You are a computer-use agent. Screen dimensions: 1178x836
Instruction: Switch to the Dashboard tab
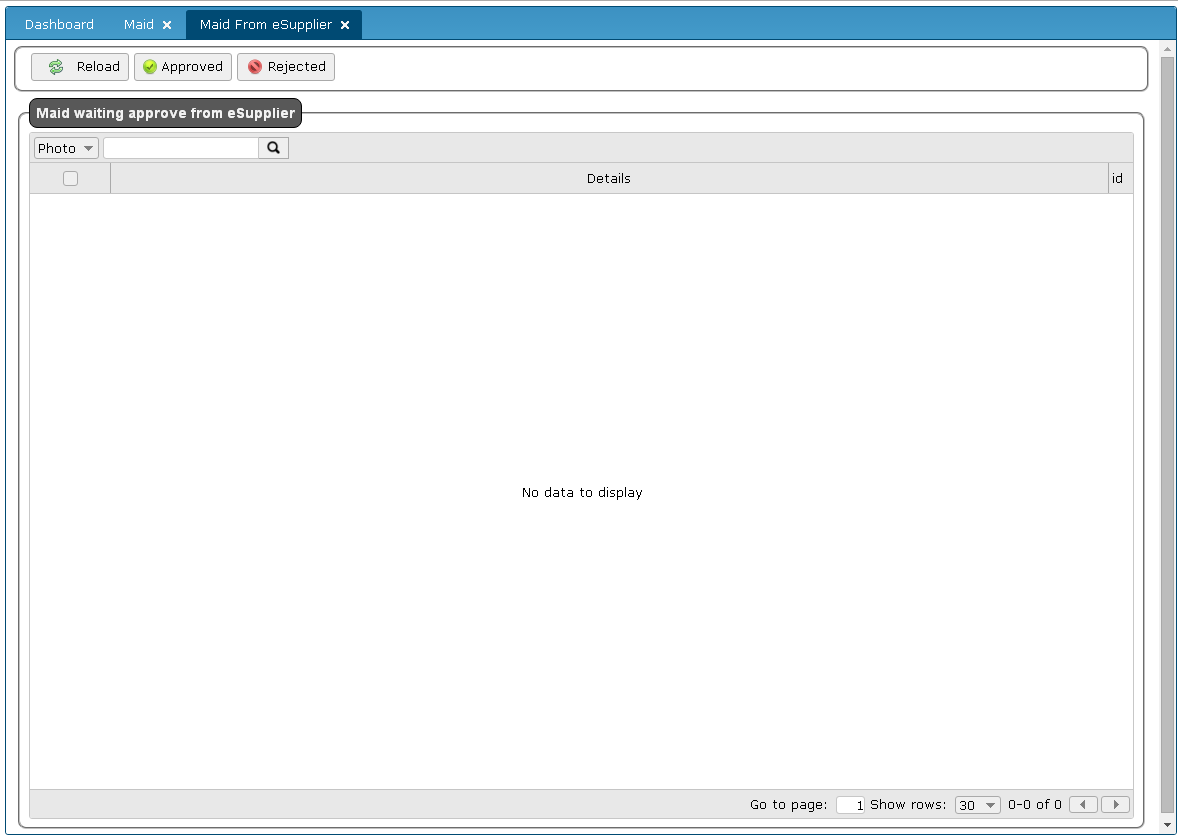tap(59, 25)
